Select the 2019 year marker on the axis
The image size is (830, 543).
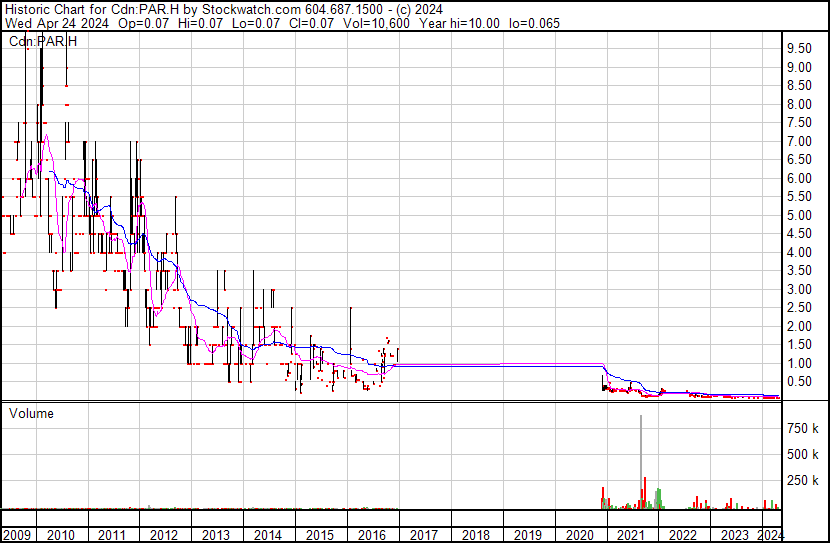click(527, 533)
